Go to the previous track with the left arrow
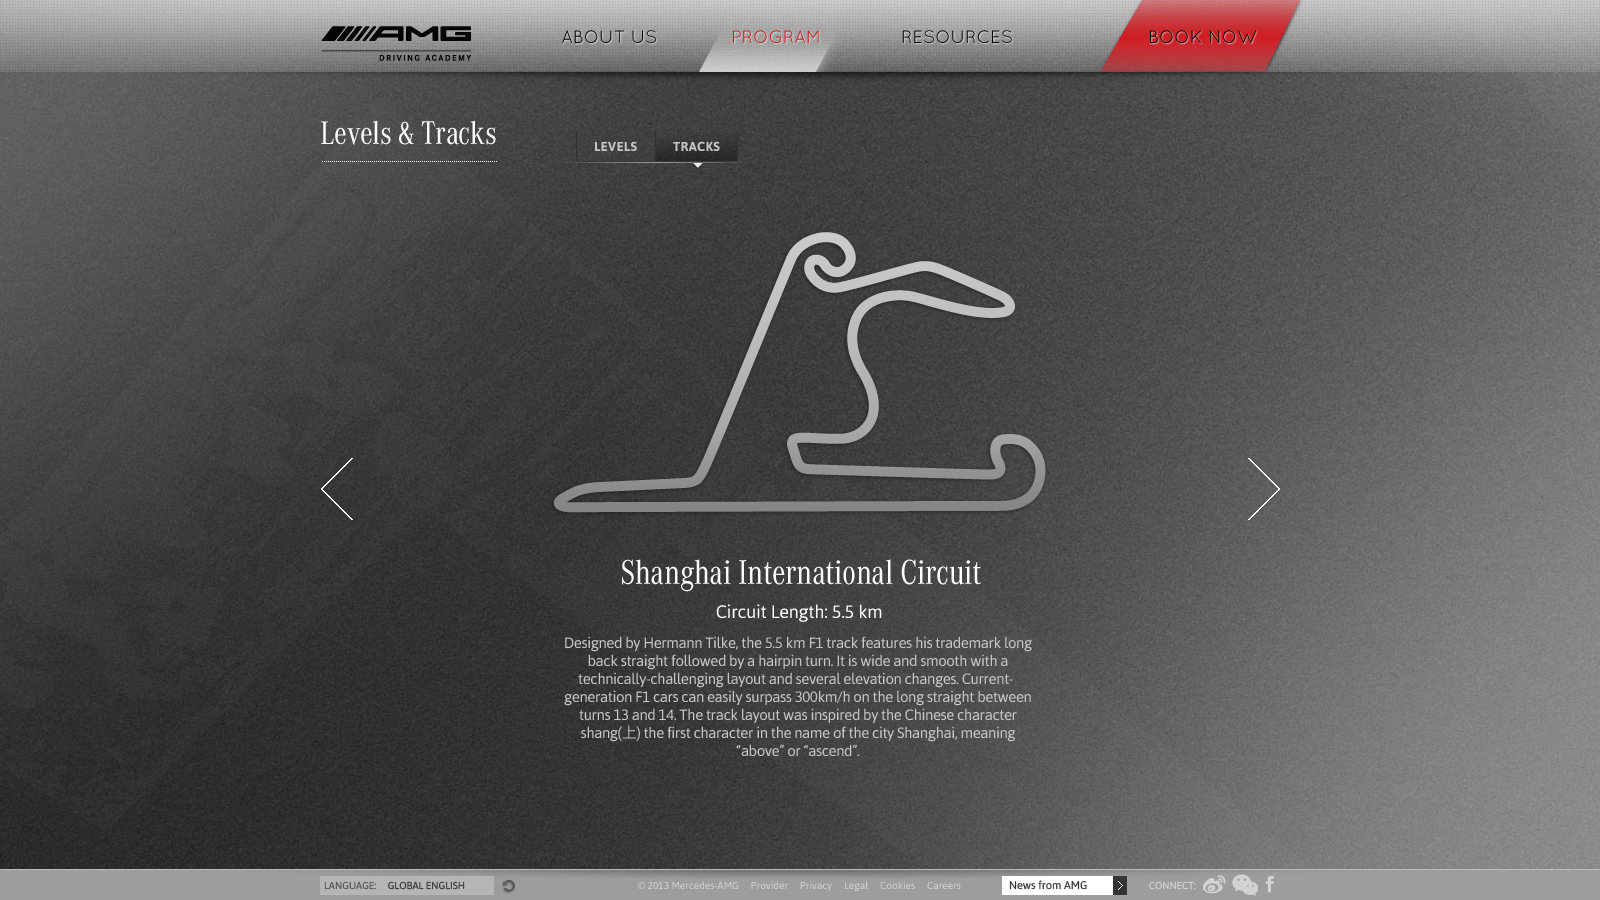Viewport: 1600px width, 900px height. tap(337, 489)
